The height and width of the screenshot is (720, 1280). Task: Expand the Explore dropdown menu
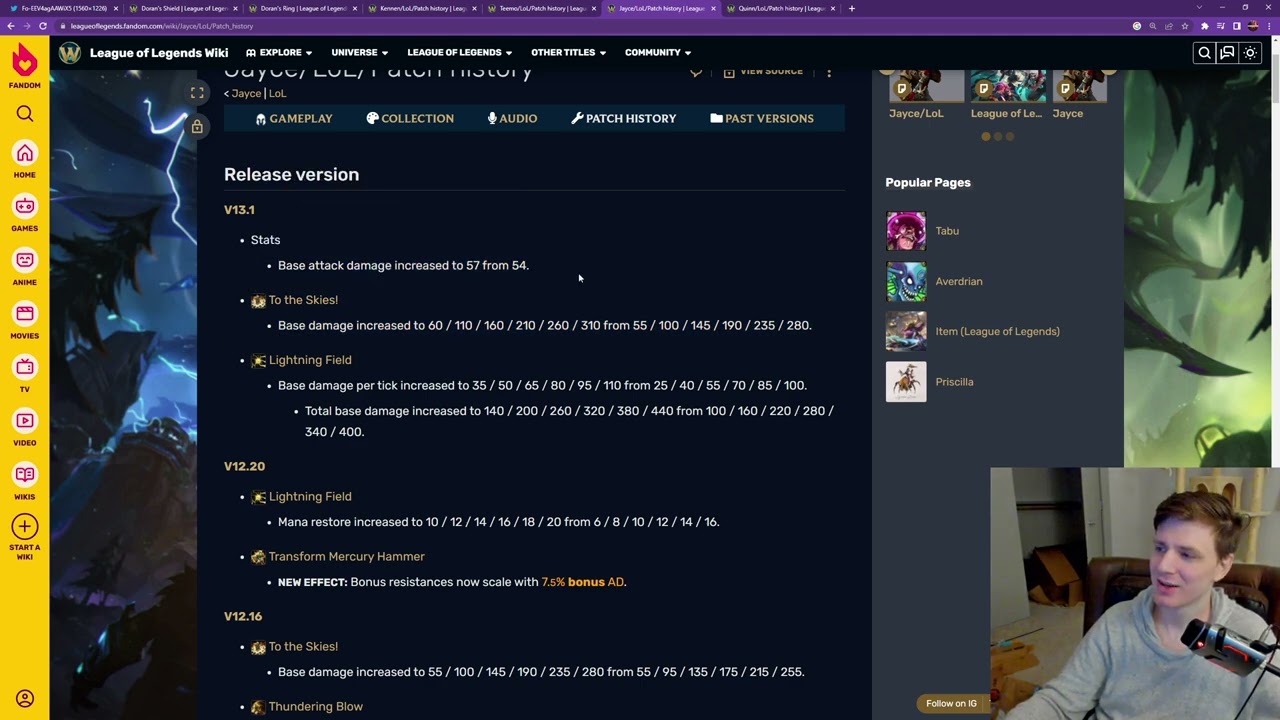(279, 52)
